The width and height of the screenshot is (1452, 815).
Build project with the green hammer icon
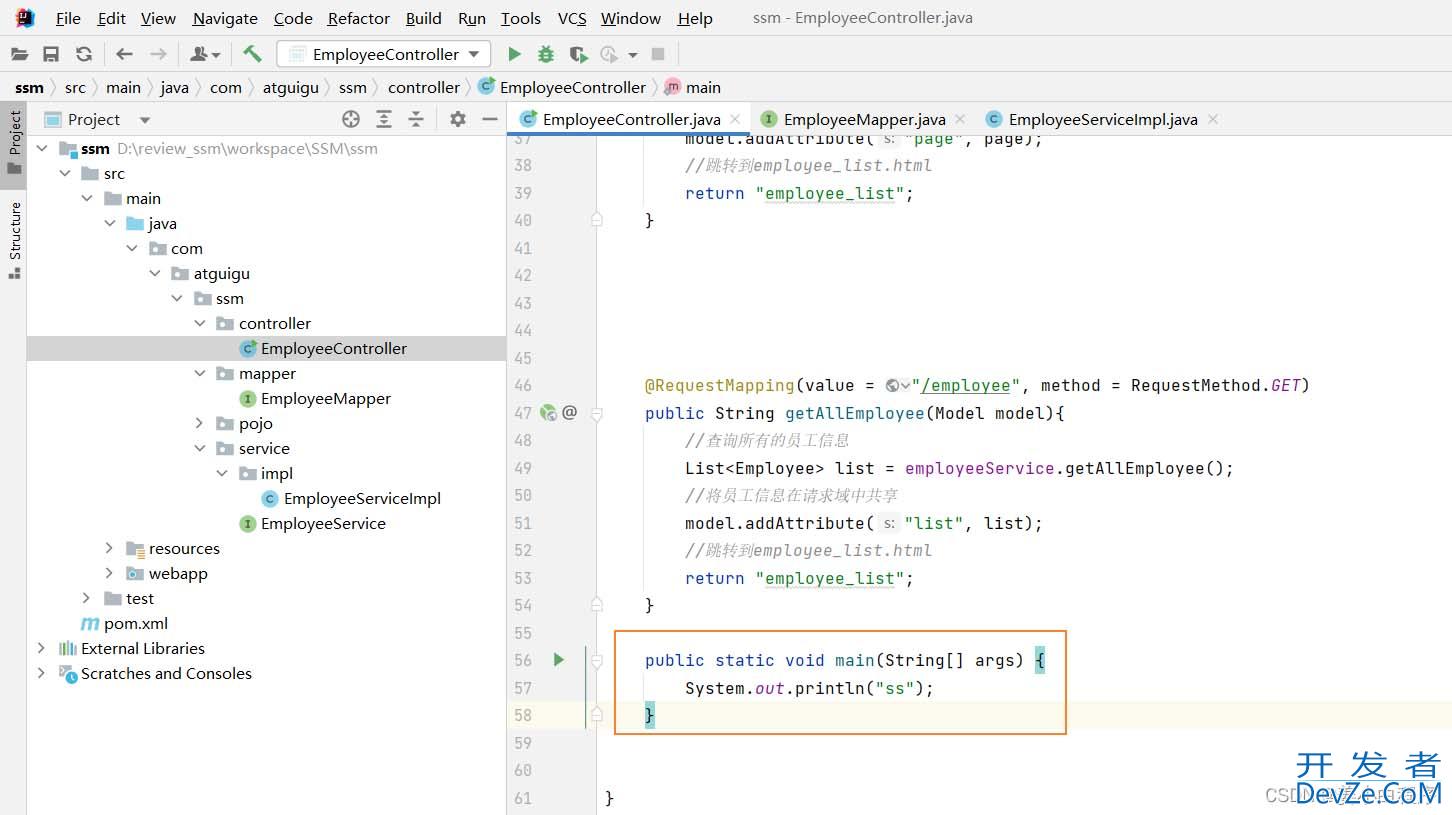[x=252, y=54]
